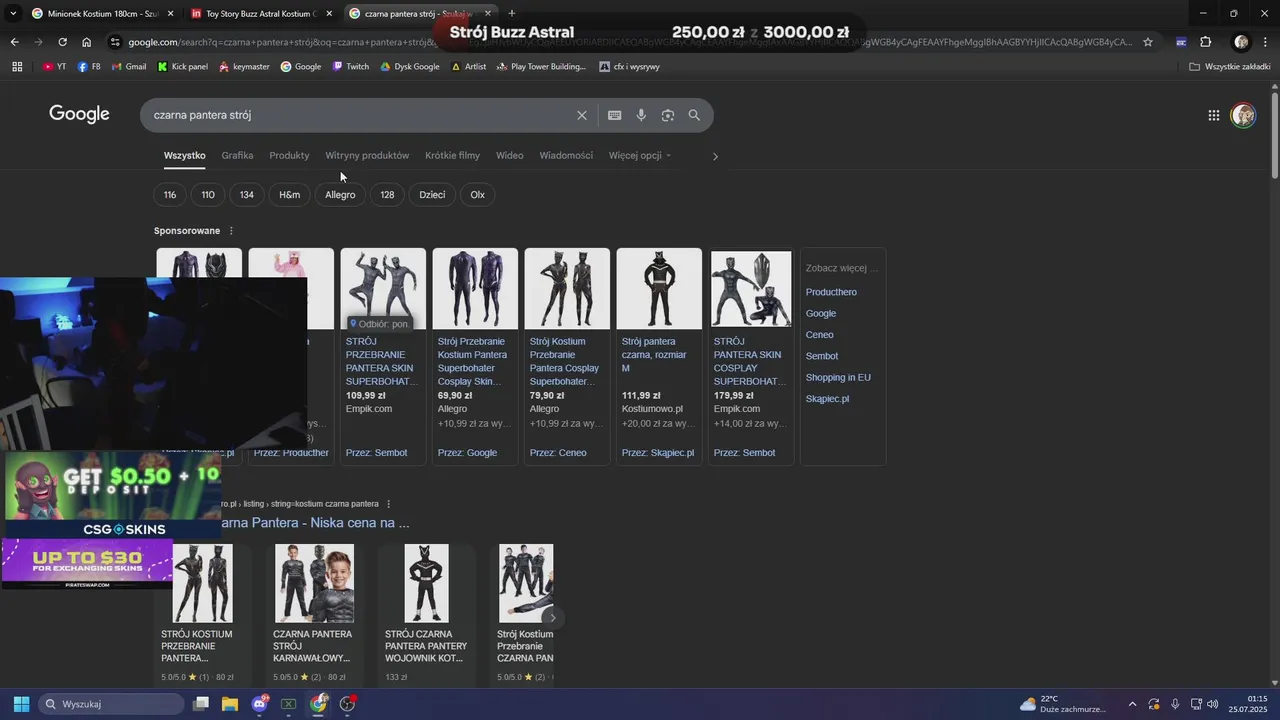Click the microphone icon in system tray
This screenshot has height=720, width=1280.
click(x=1175, y=704)
